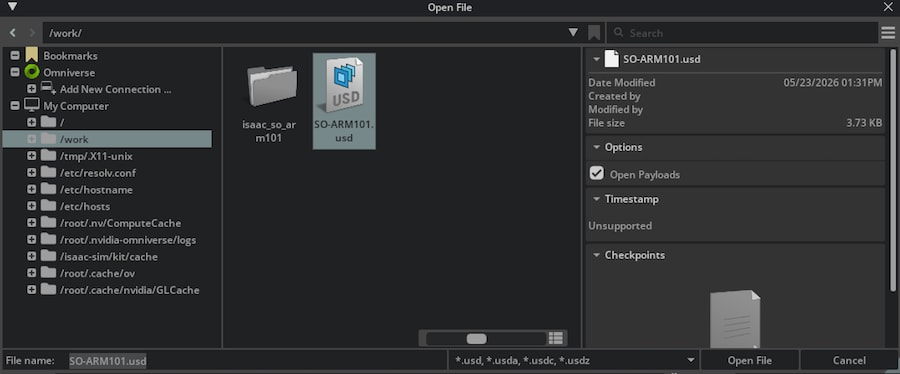
Task: Collapse the Omniverse tree node
Action: coord(15,72)
